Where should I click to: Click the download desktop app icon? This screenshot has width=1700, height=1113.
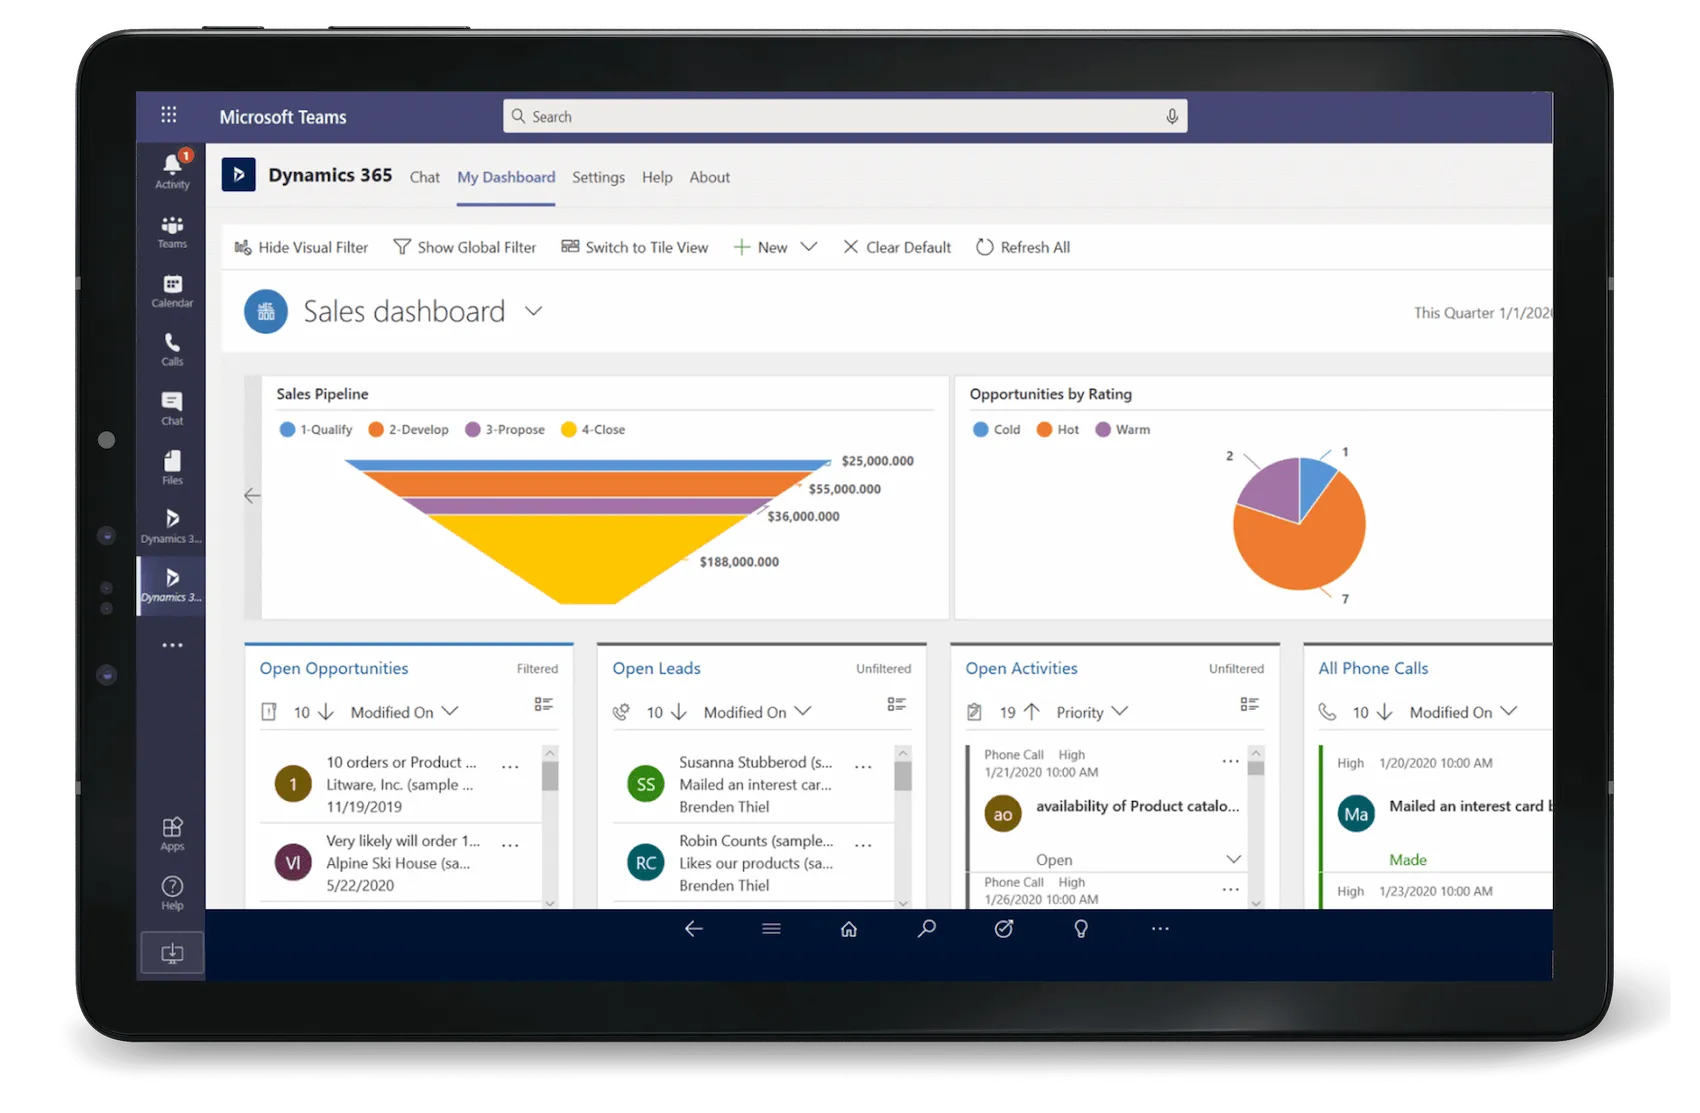[x=172, y=952]
